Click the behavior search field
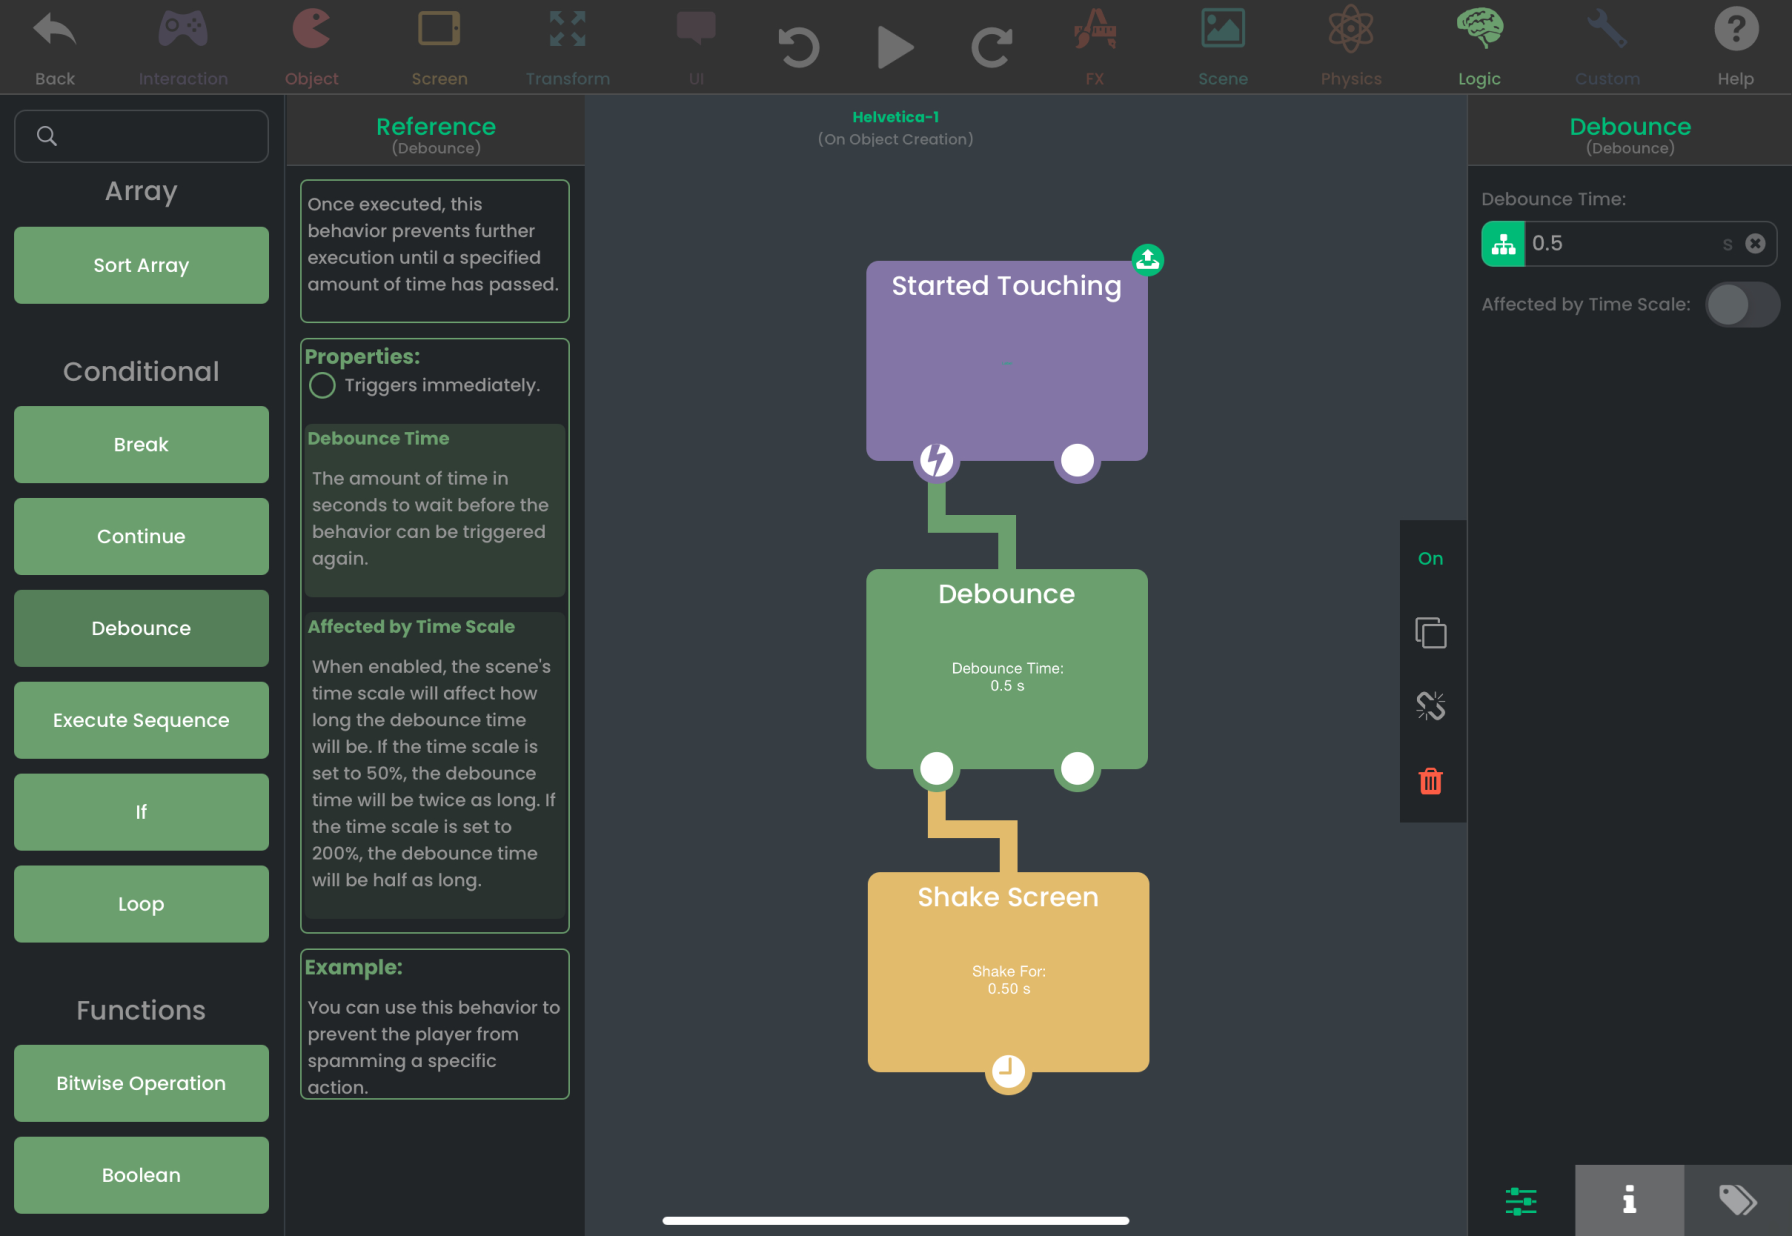The width and height of the screenshot is (1792, 1236). pos(141,136)
